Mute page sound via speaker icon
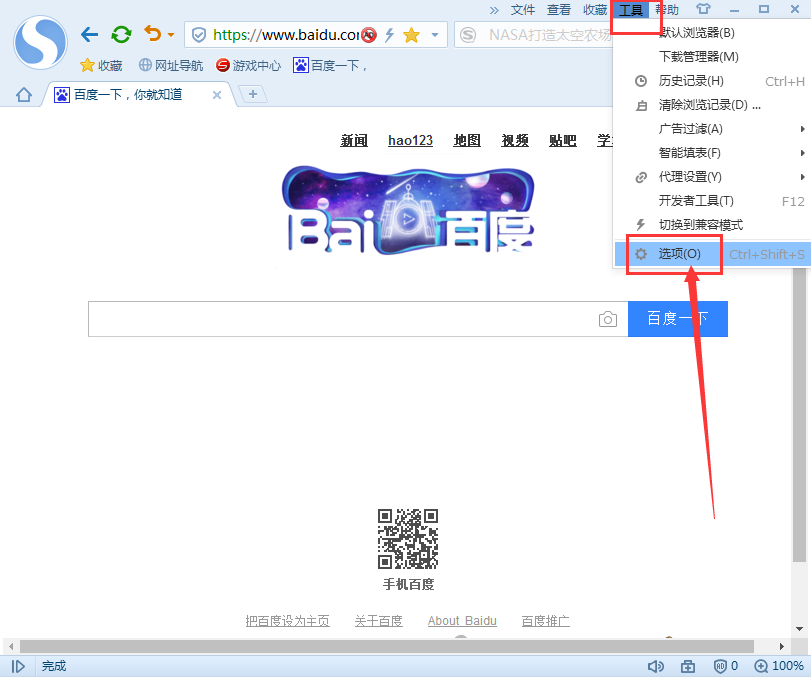The image size is (811, 677). tap(655, 665)
